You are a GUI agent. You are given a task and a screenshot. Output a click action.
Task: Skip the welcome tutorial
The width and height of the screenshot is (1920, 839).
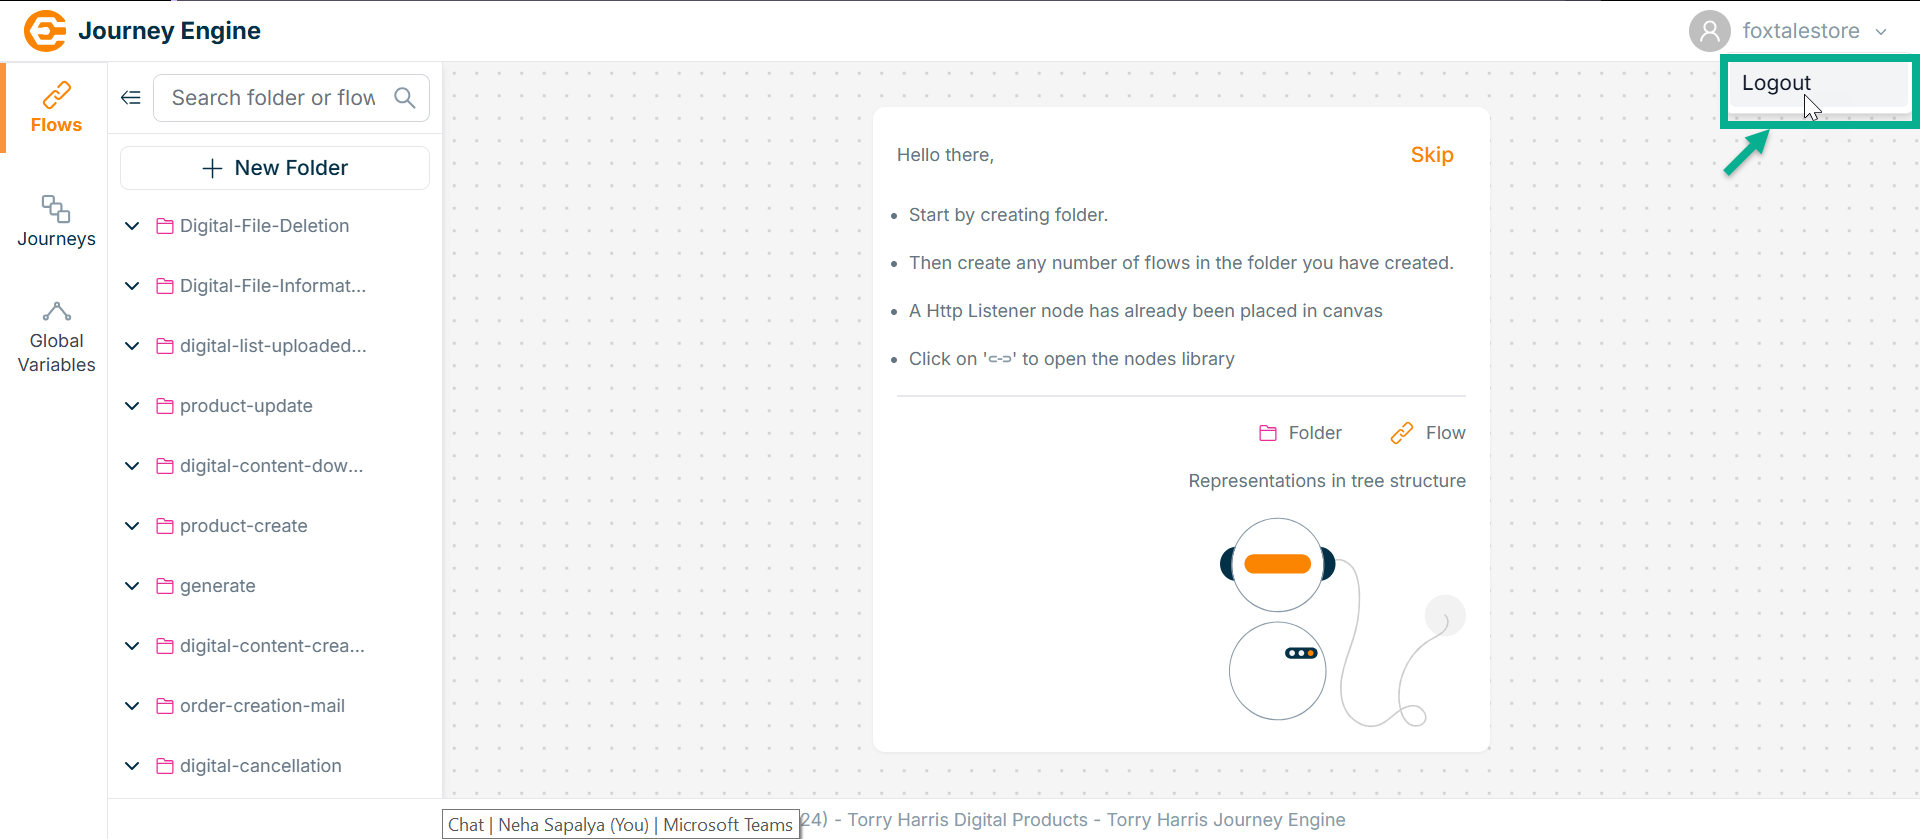click(1431, 155)
